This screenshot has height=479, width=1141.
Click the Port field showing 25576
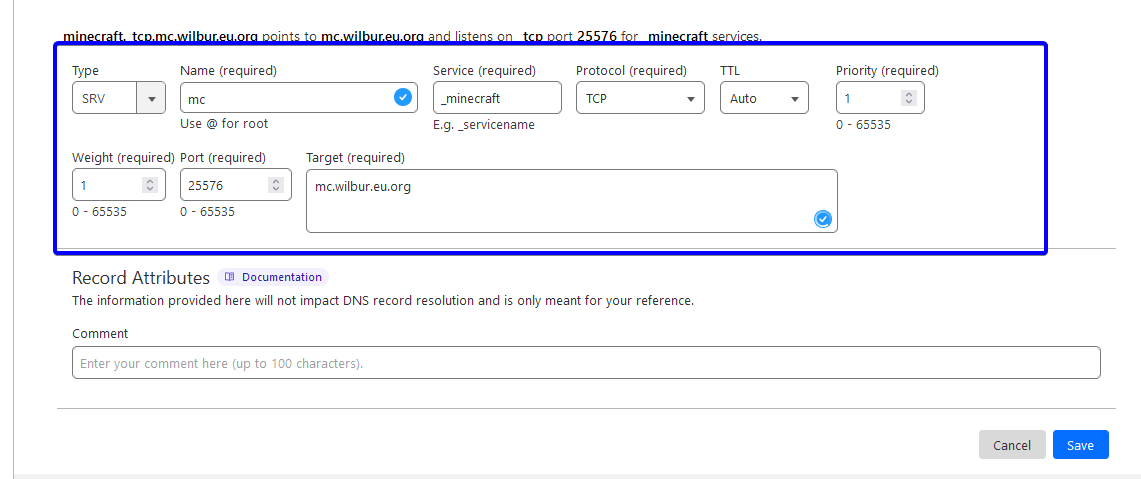224,185
